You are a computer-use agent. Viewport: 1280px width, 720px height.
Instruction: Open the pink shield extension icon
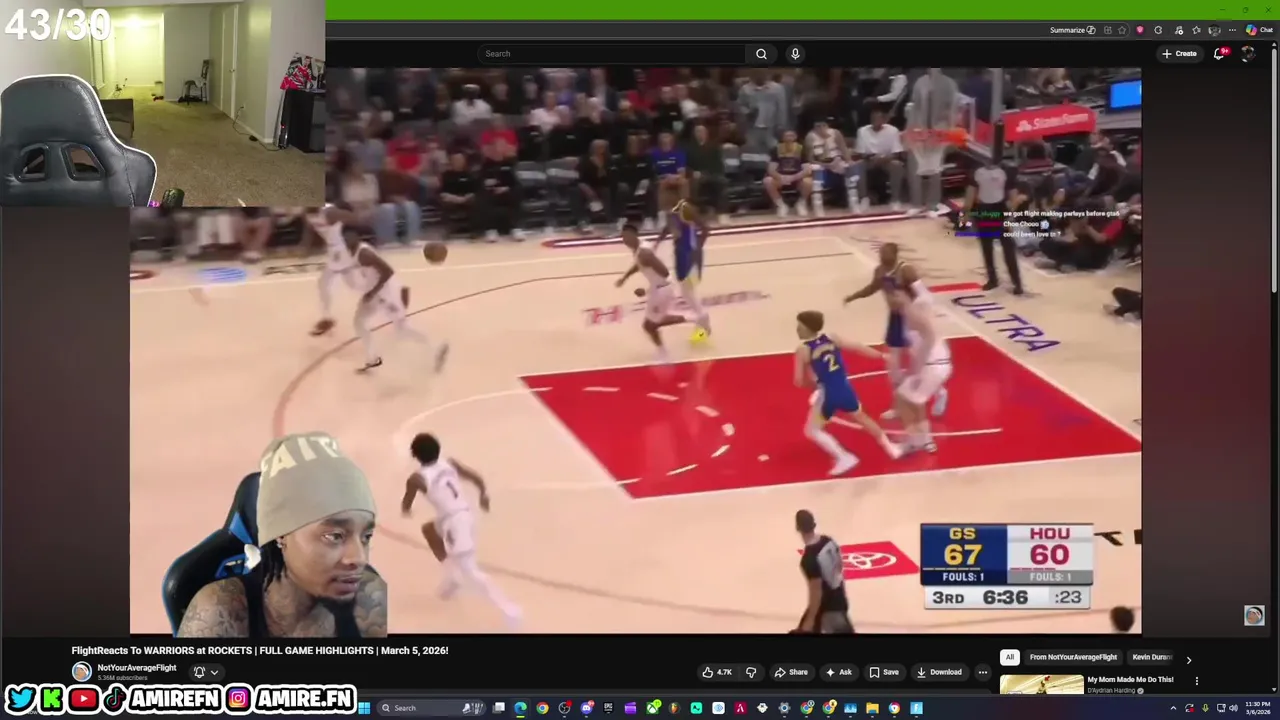1140,30
